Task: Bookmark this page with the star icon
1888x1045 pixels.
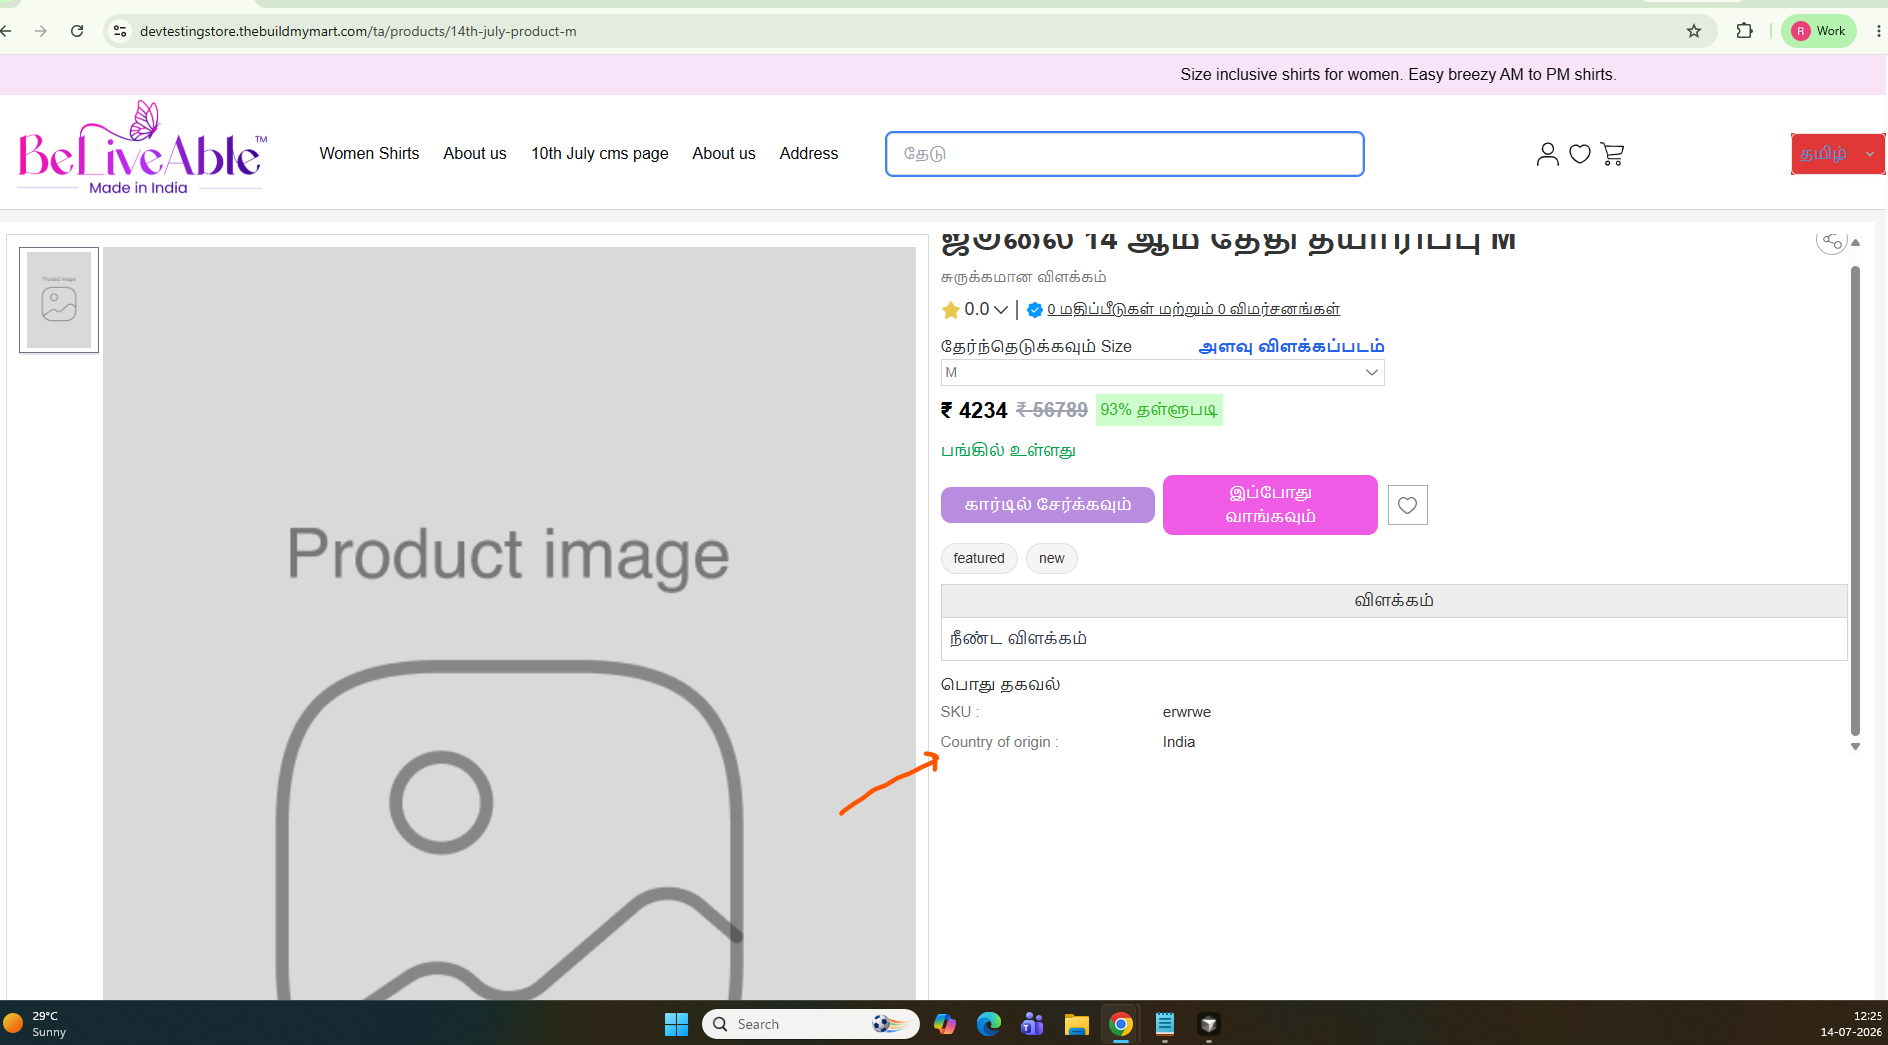Action: tap(1694, 31)
